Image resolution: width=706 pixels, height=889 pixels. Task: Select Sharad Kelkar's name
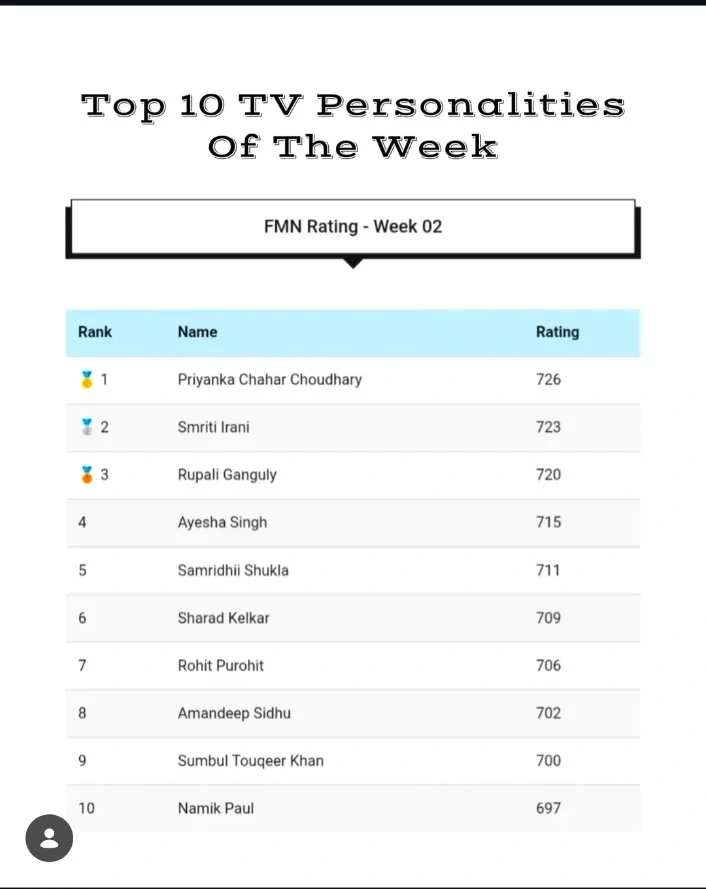pos(223,618)
